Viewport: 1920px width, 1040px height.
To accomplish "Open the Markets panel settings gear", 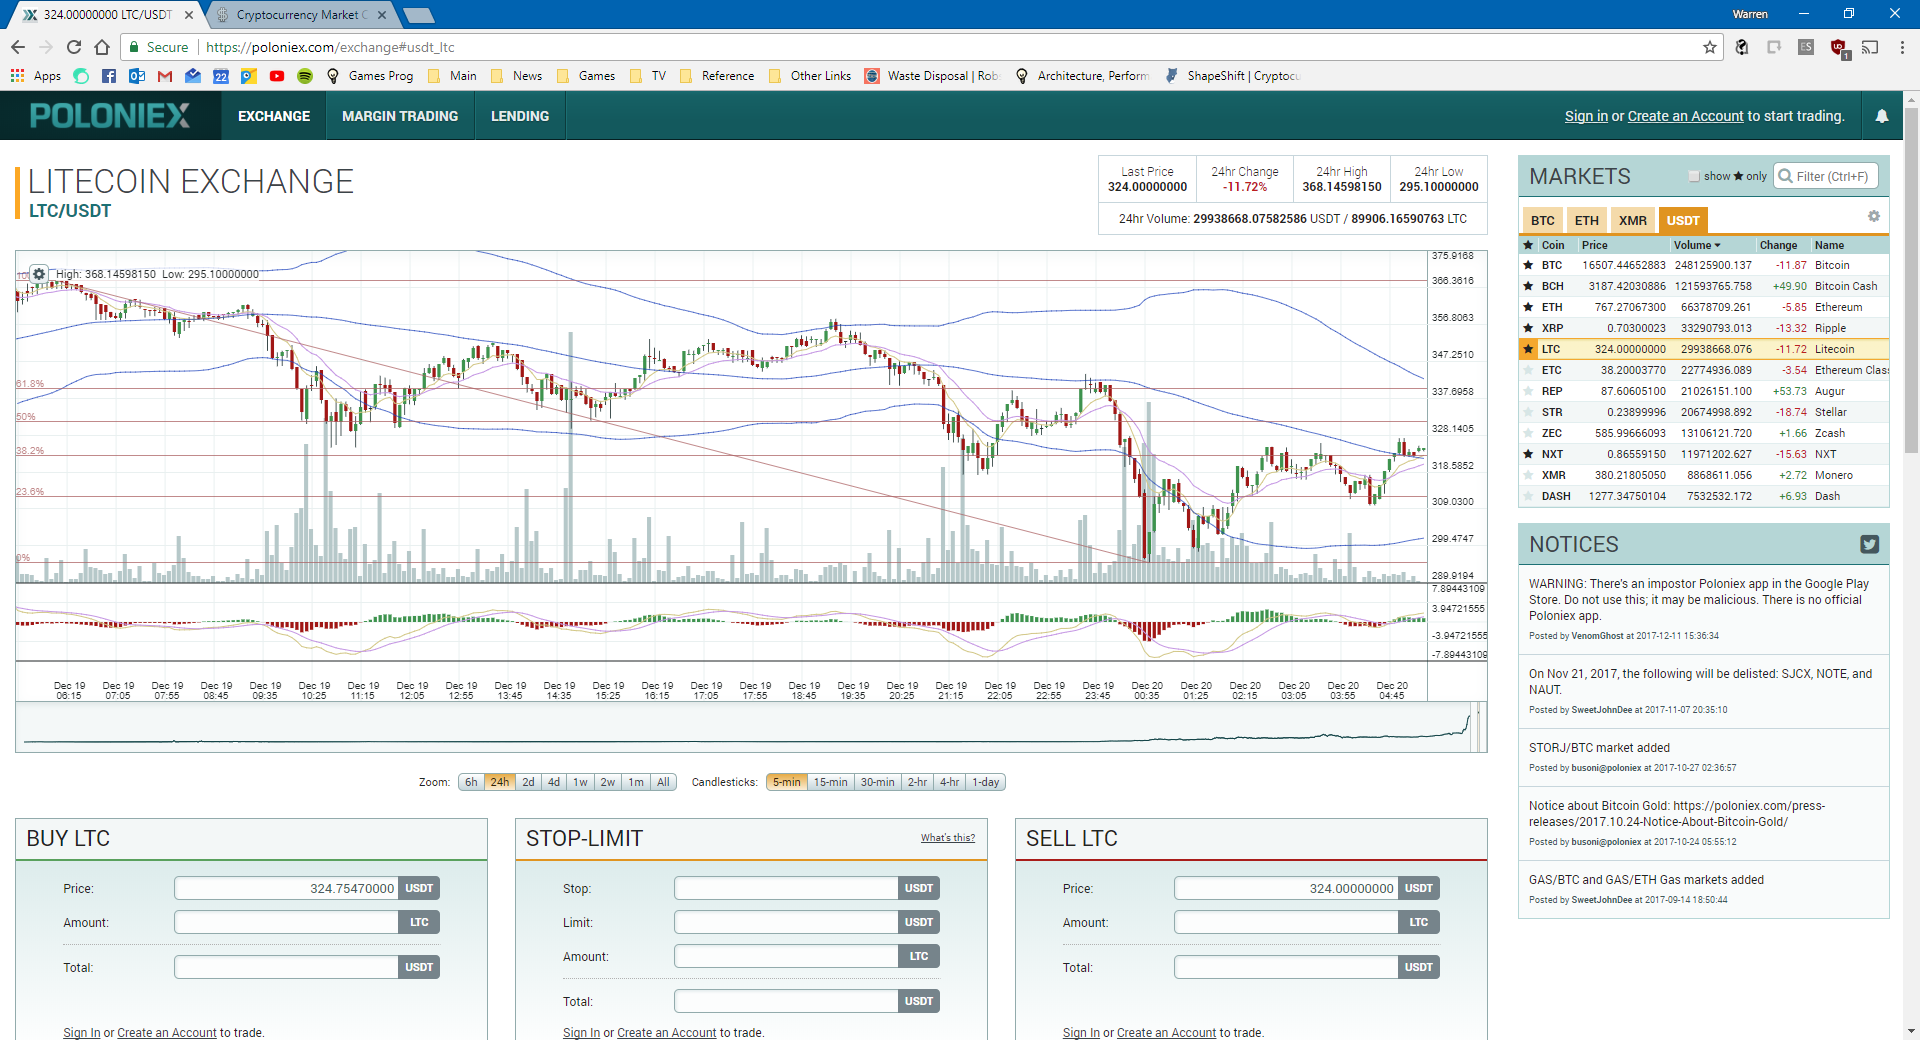I will [1873, 216].
